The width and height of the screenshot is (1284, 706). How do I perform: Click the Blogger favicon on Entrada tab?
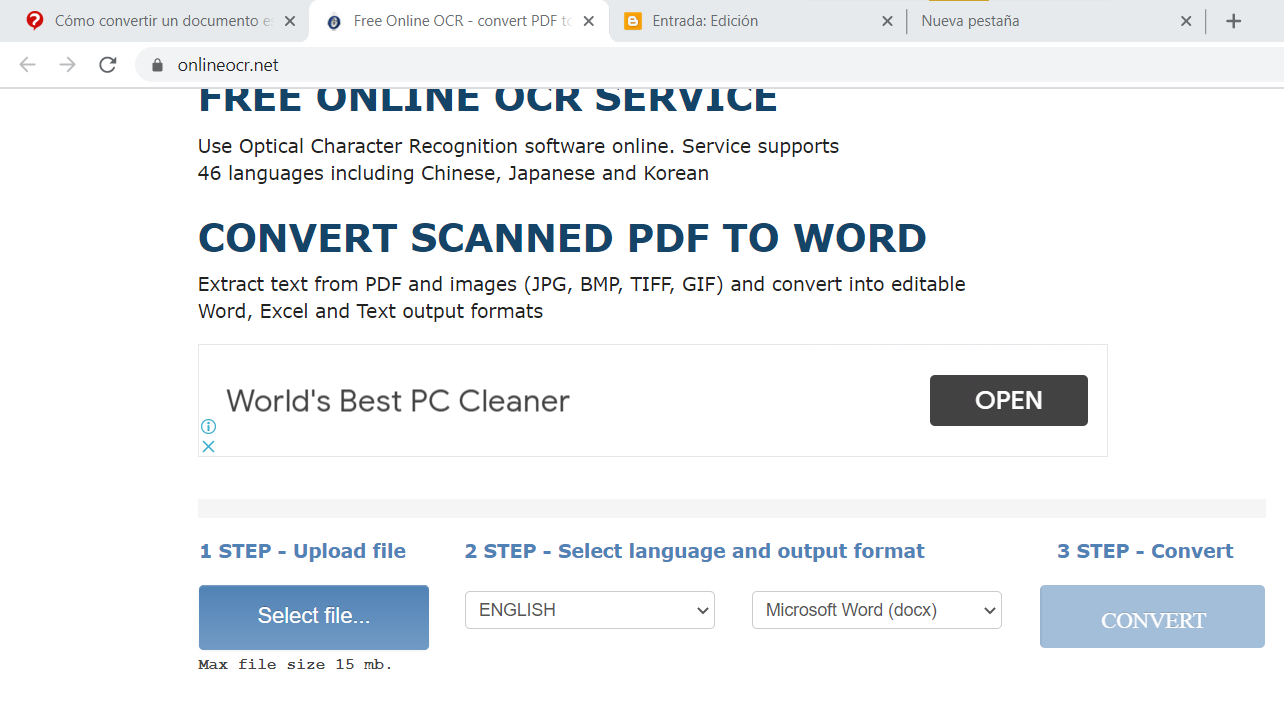point(632,21)
